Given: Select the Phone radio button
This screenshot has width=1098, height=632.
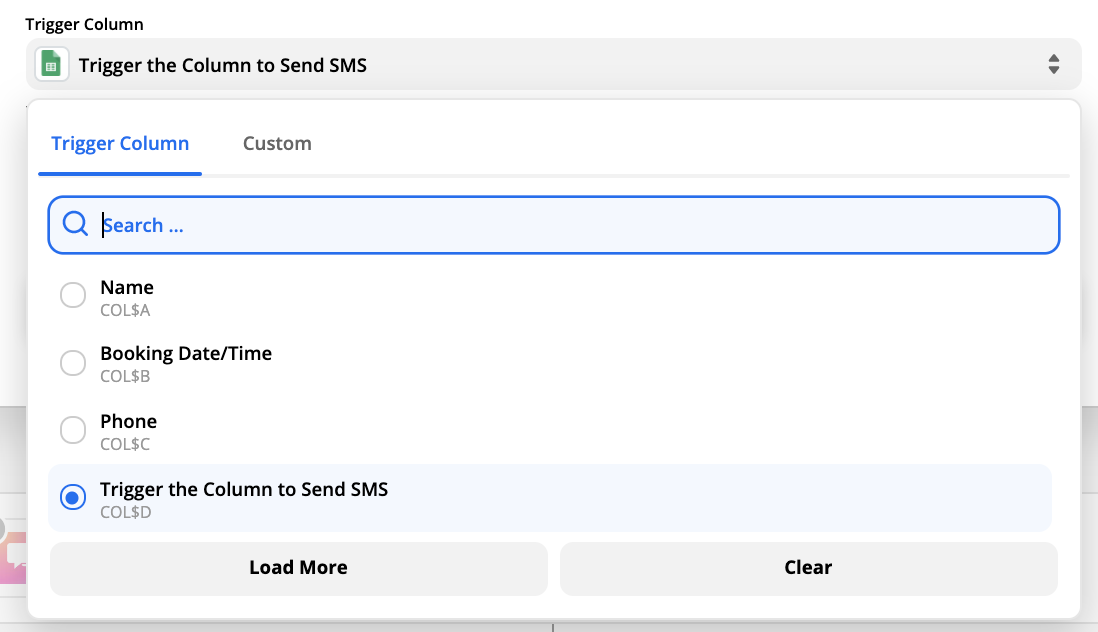Looking at the screenshot, I should tap(73, 430).
